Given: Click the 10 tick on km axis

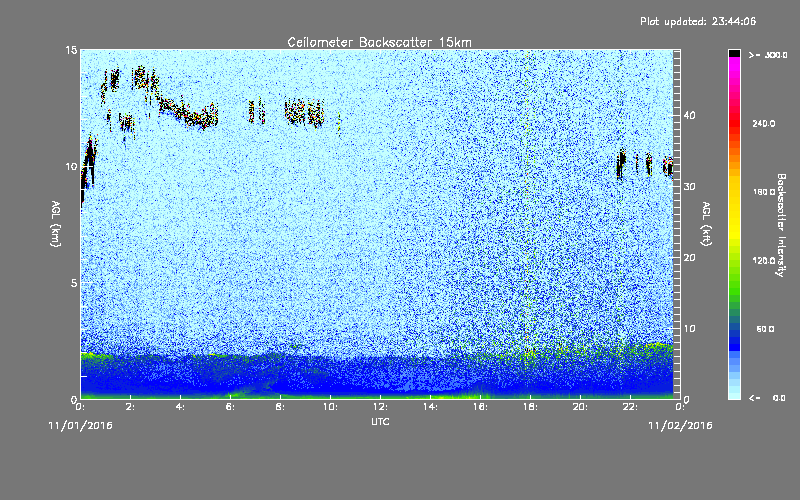Looking at the screenshot, I should tap(71, 167).
